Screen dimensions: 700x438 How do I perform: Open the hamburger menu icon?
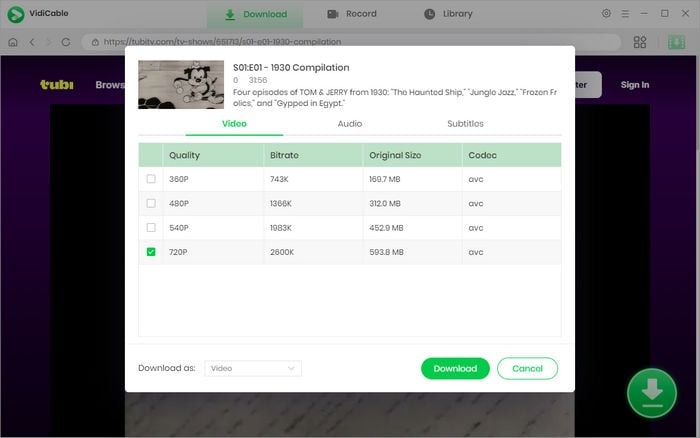(x=625, y=14)
